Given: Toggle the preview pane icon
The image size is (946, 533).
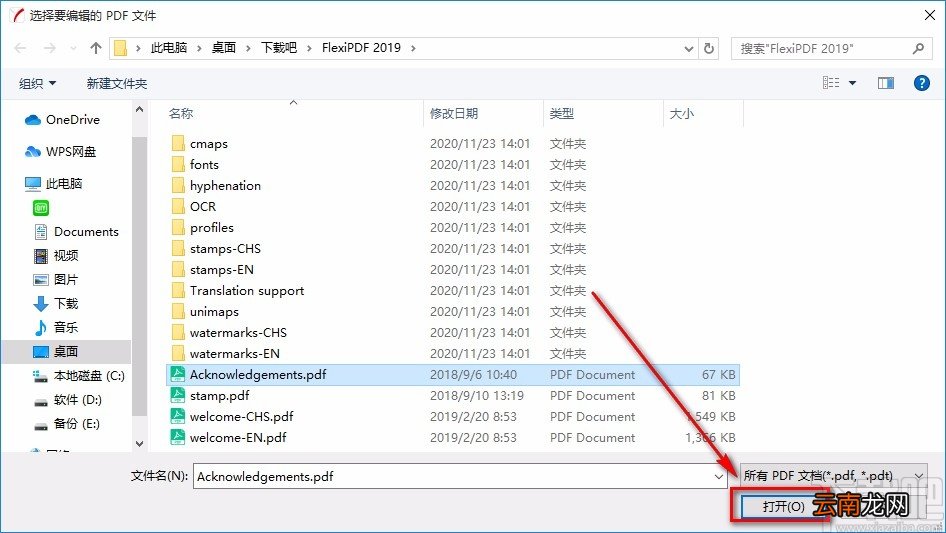Looking at the screenshot, I should [886, 83].
